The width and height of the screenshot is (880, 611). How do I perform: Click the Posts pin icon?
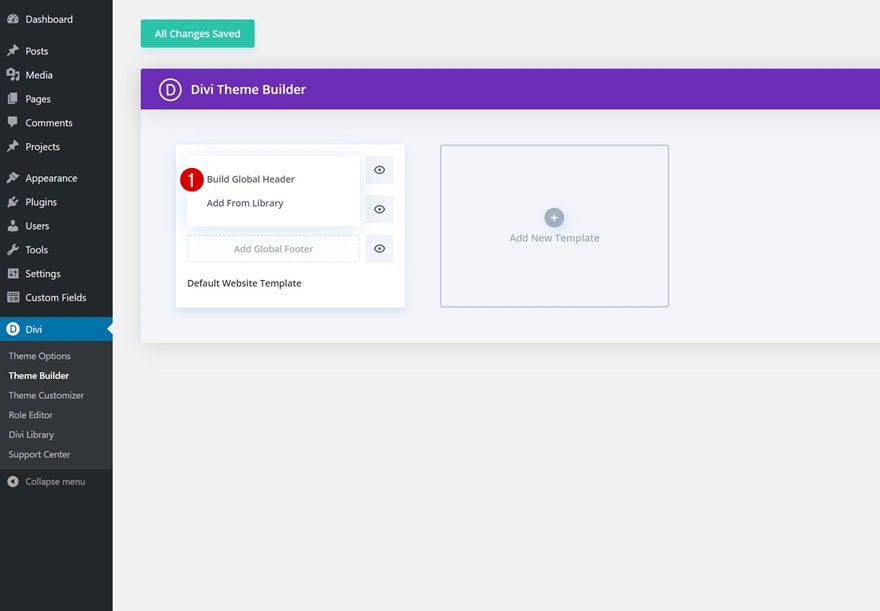[x=13, y=50]
